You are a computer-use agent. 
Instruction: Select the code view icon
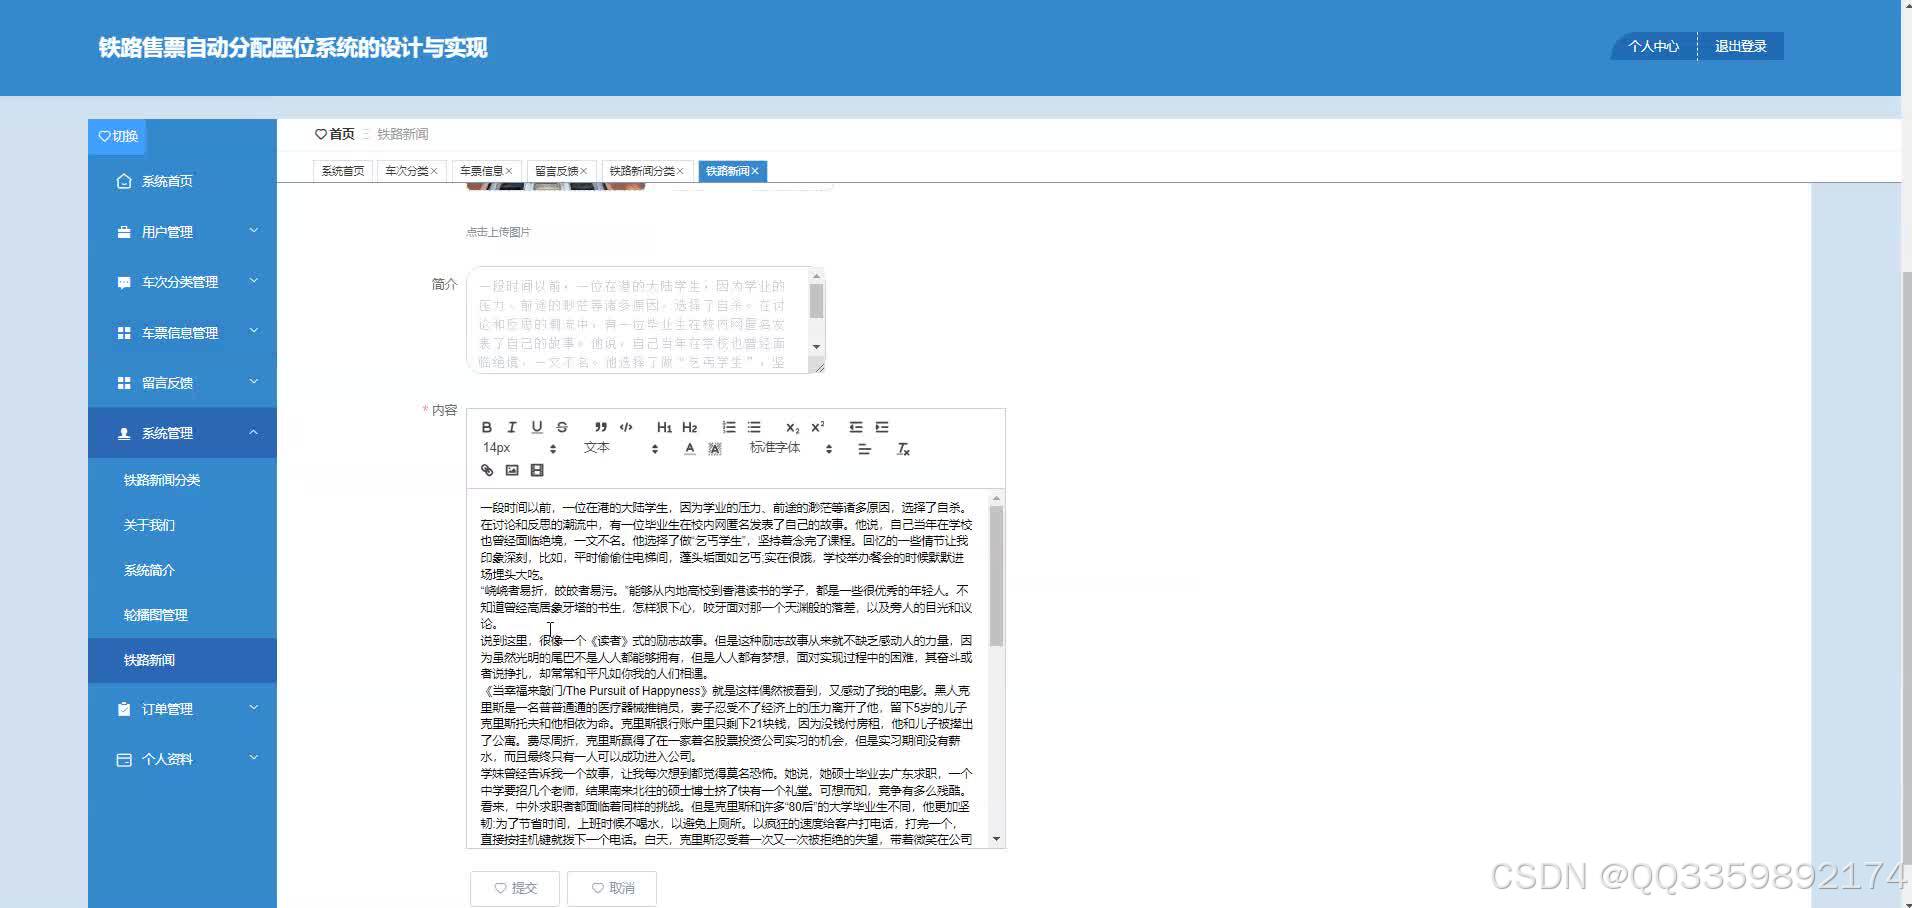pyautogui.click(x=626, y=427)
